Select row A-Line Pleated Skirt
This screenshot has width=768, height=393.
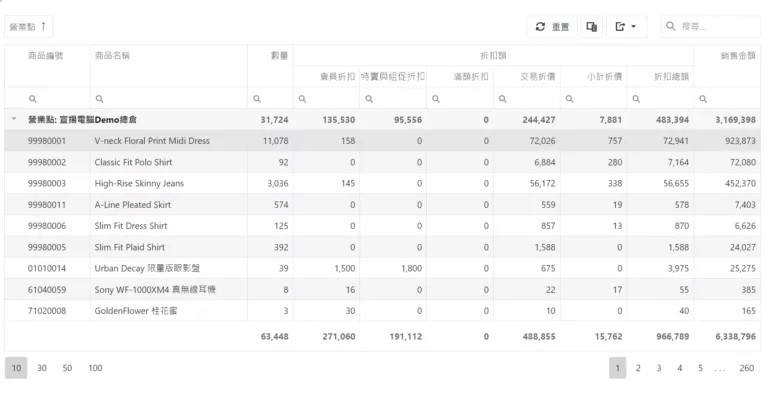click(383, 205)
